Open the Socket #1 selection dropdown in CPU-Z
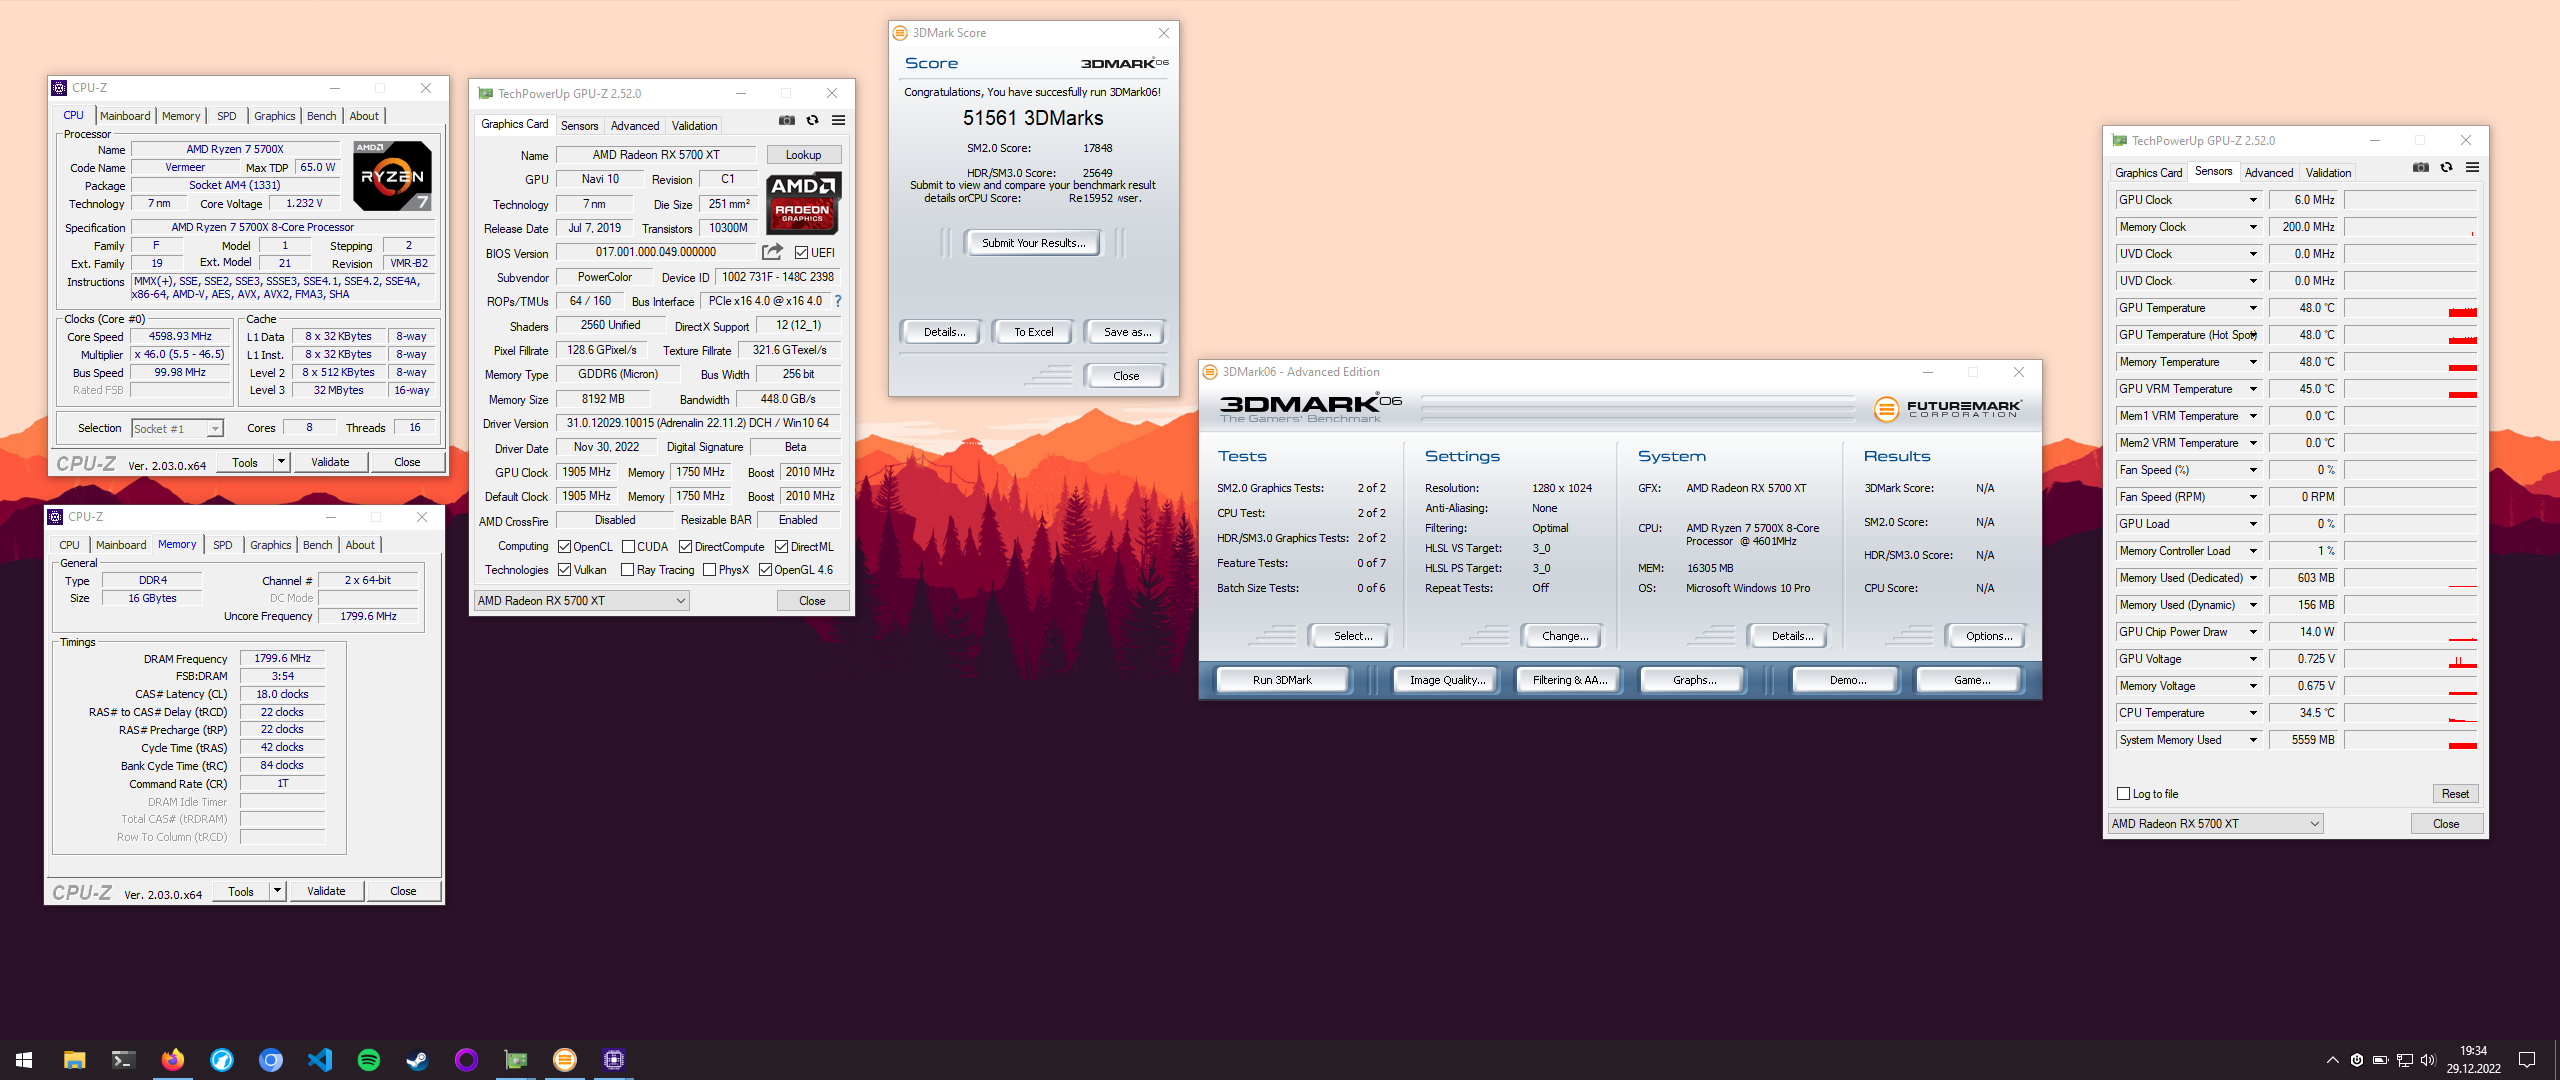Viewport: 2560px width, 1080px height. 177,429
